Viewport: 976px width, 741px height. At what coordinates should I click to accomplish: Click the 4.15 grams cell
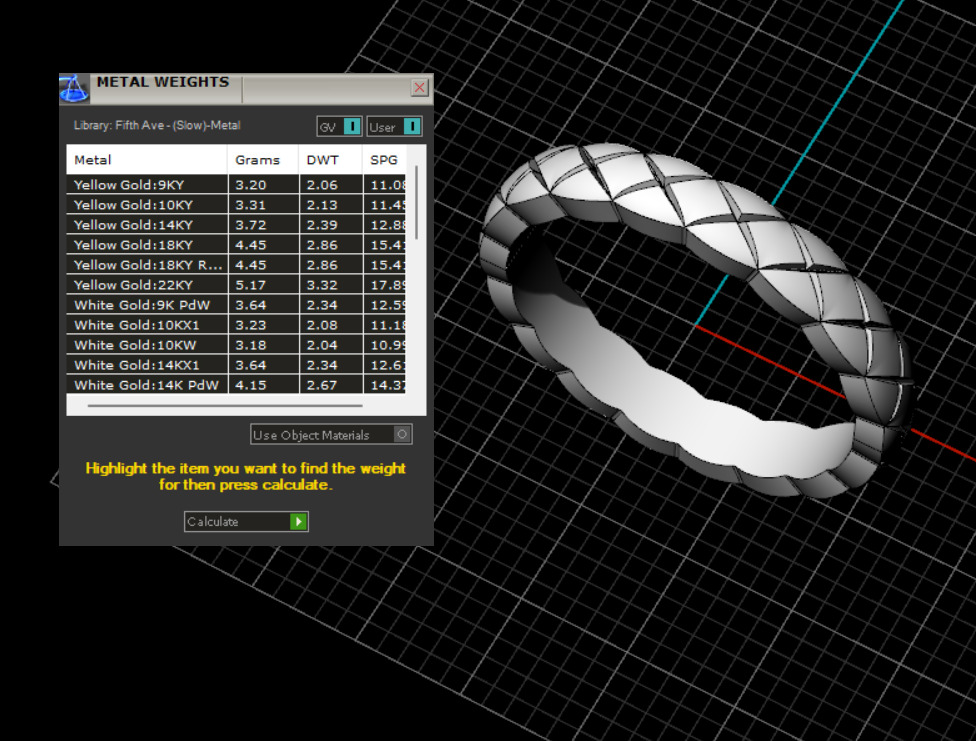[263, 384]
